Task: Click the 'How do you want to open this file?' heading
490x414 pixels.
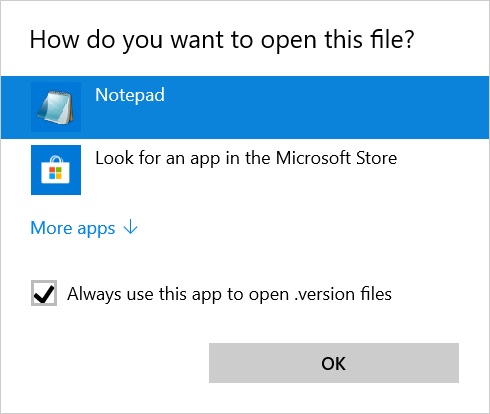Action: (x=222, y=40)
